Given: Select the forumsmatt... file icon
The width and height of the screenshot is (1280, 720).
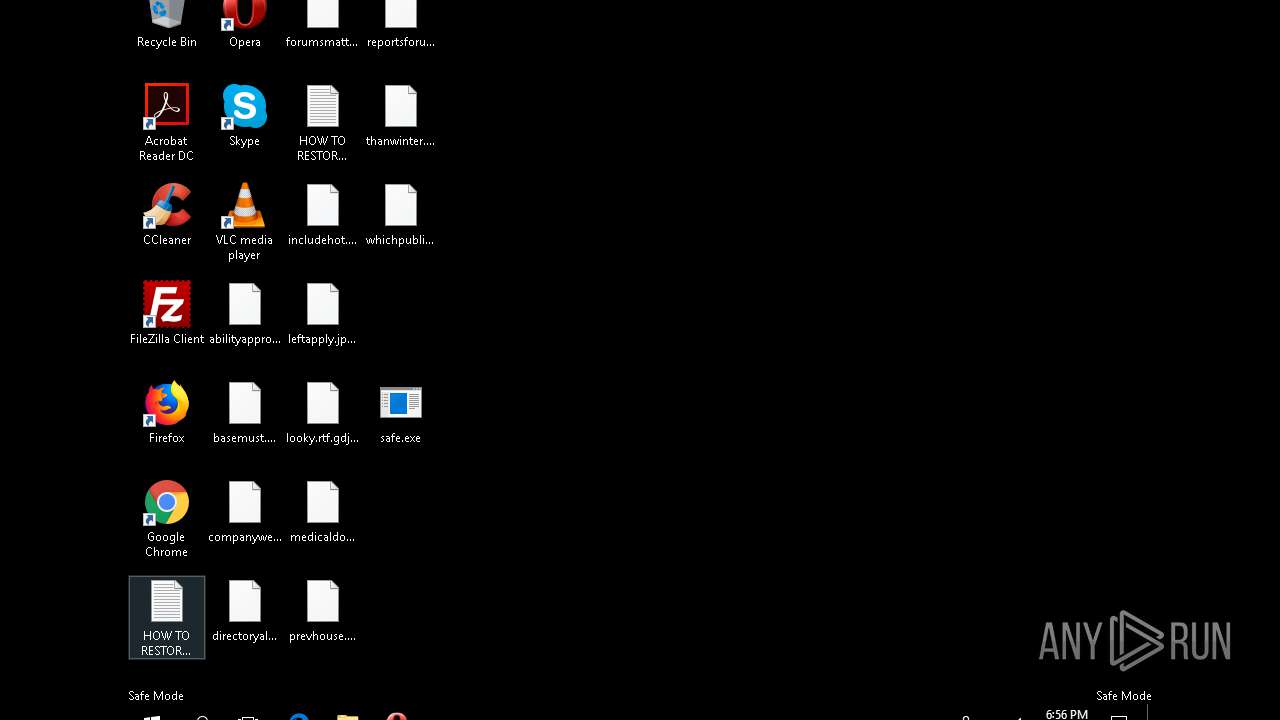Looking at the screenshot, I should pyautogui.click(x=322, y=24).
